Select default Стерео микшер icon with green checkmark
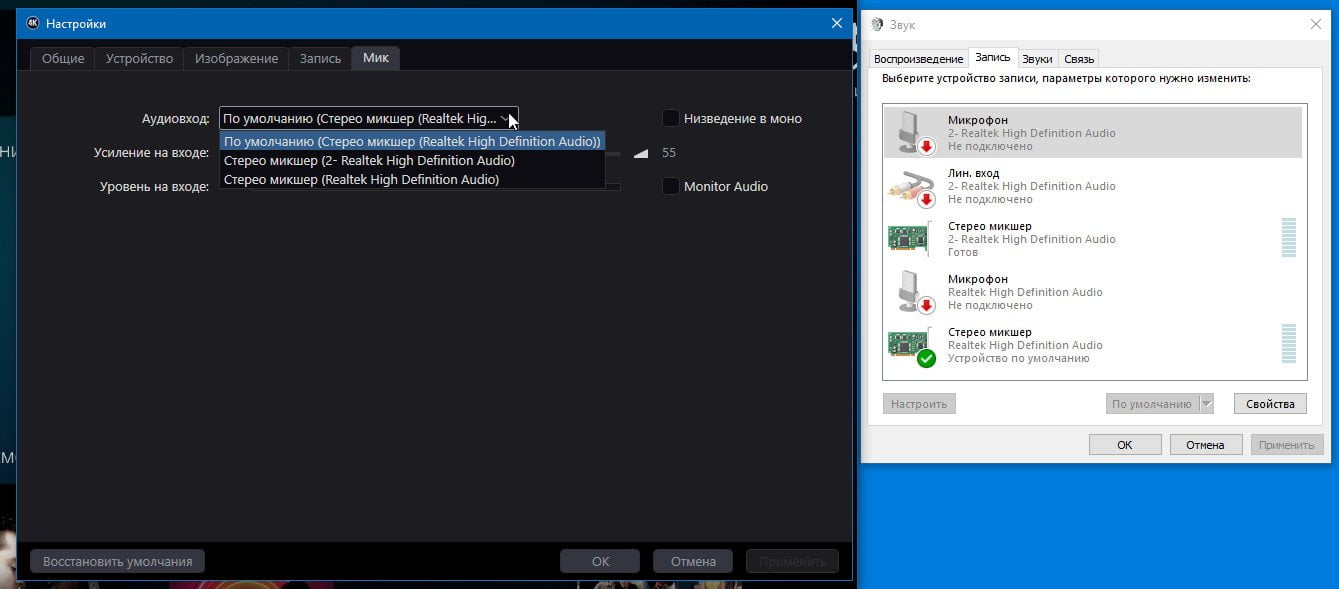Viewport: 1339px width, 589px height. click(x=911, y=345)
